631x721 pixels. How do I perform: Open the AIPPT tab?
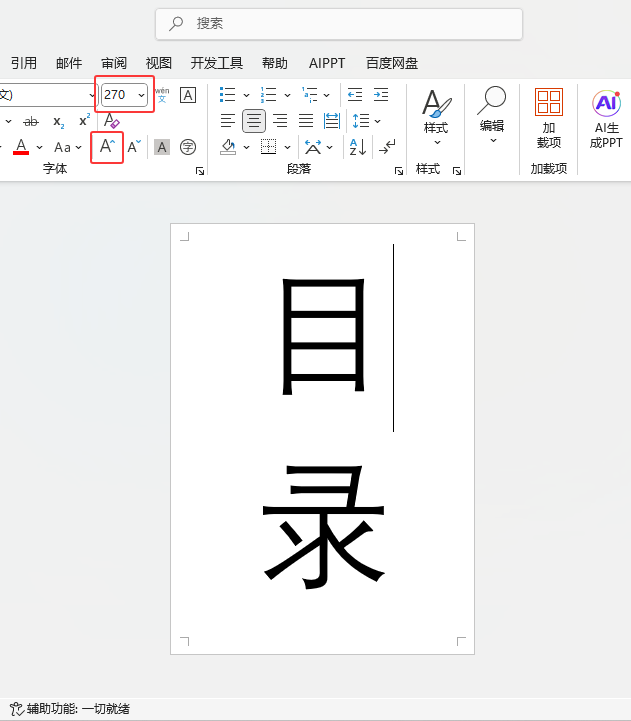click(327, 63)
